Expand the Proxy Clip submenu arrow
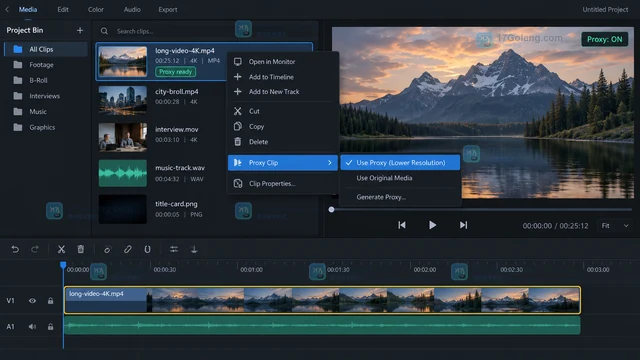 coord(330,162)
